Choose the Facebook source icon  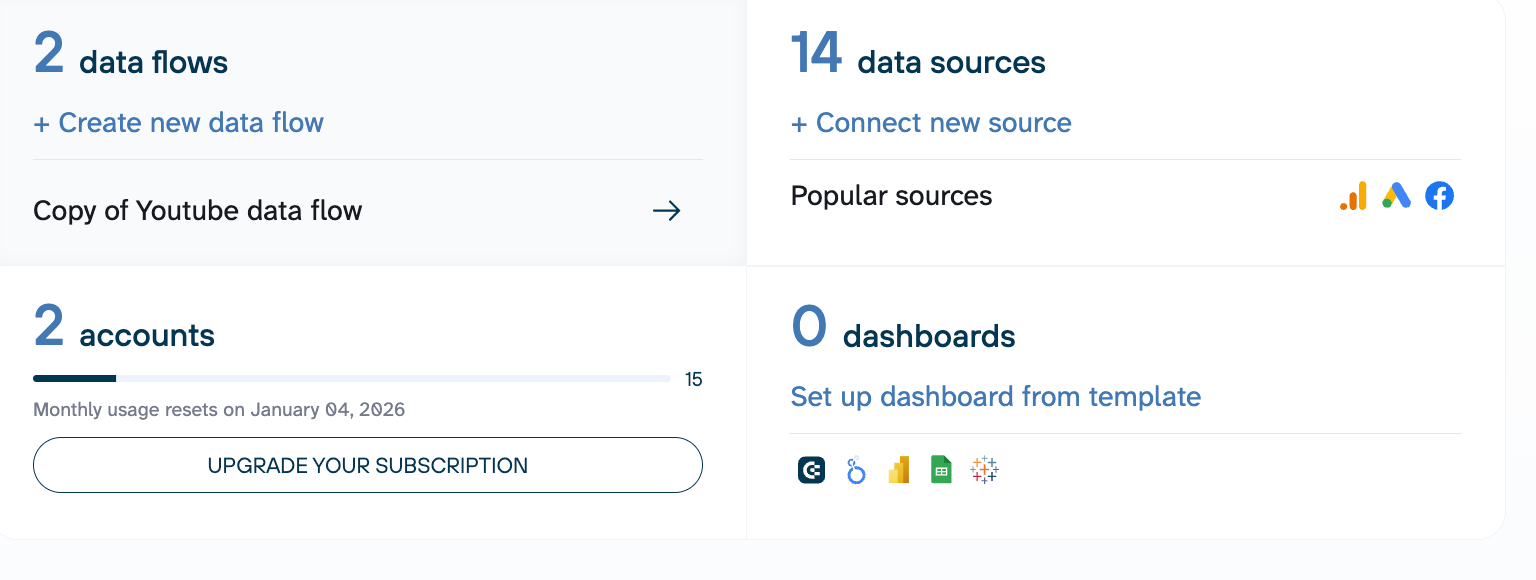click(1439, 196)
